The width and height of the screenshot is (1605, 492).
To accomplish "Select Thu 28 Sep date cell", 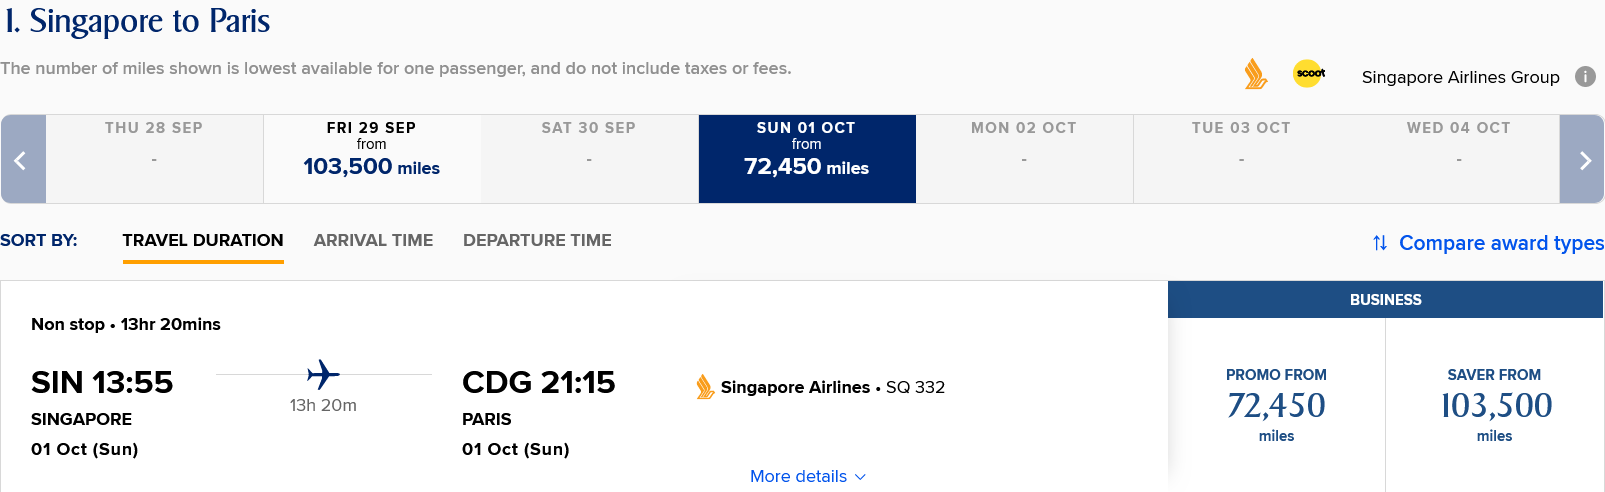I will tap(154, 159).
